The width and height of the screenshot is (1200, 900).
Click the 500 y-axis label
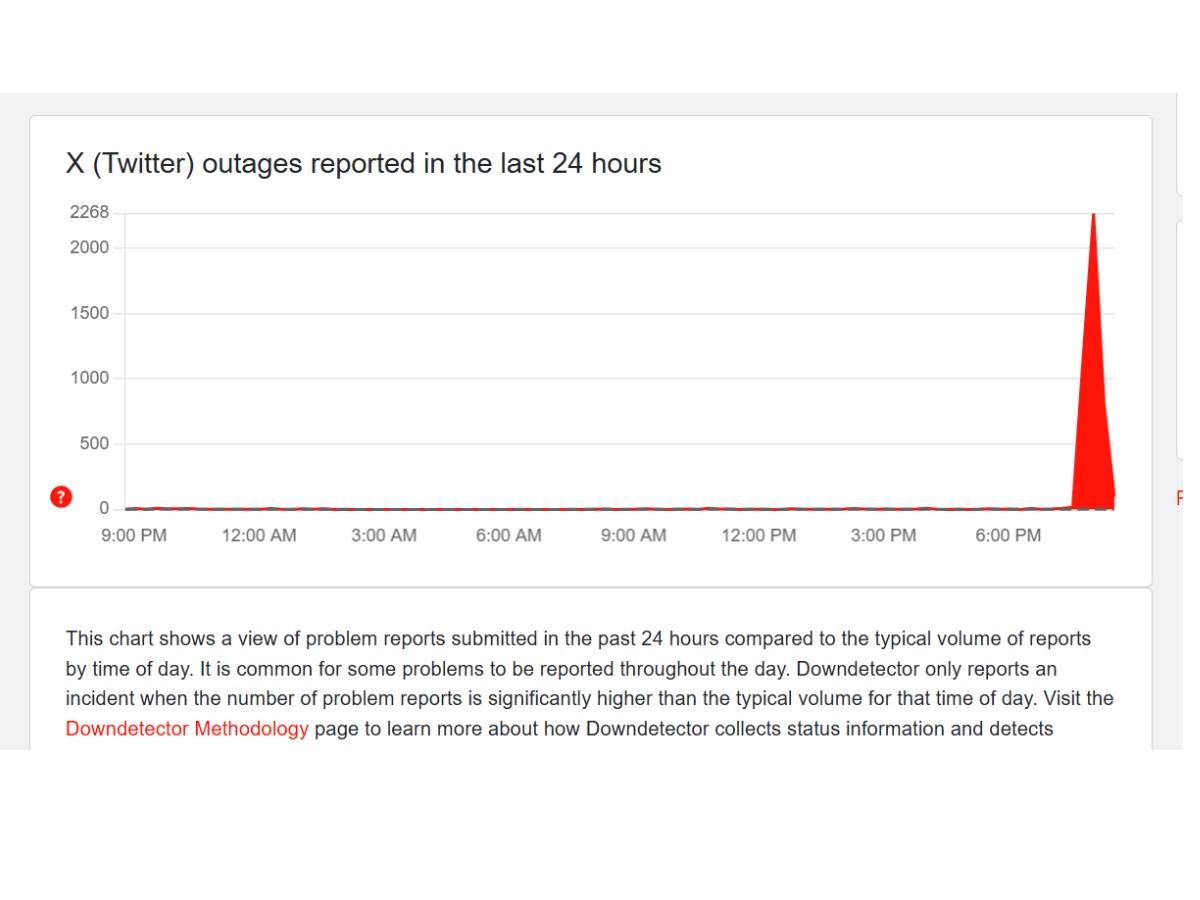click(x=94, y=443)
